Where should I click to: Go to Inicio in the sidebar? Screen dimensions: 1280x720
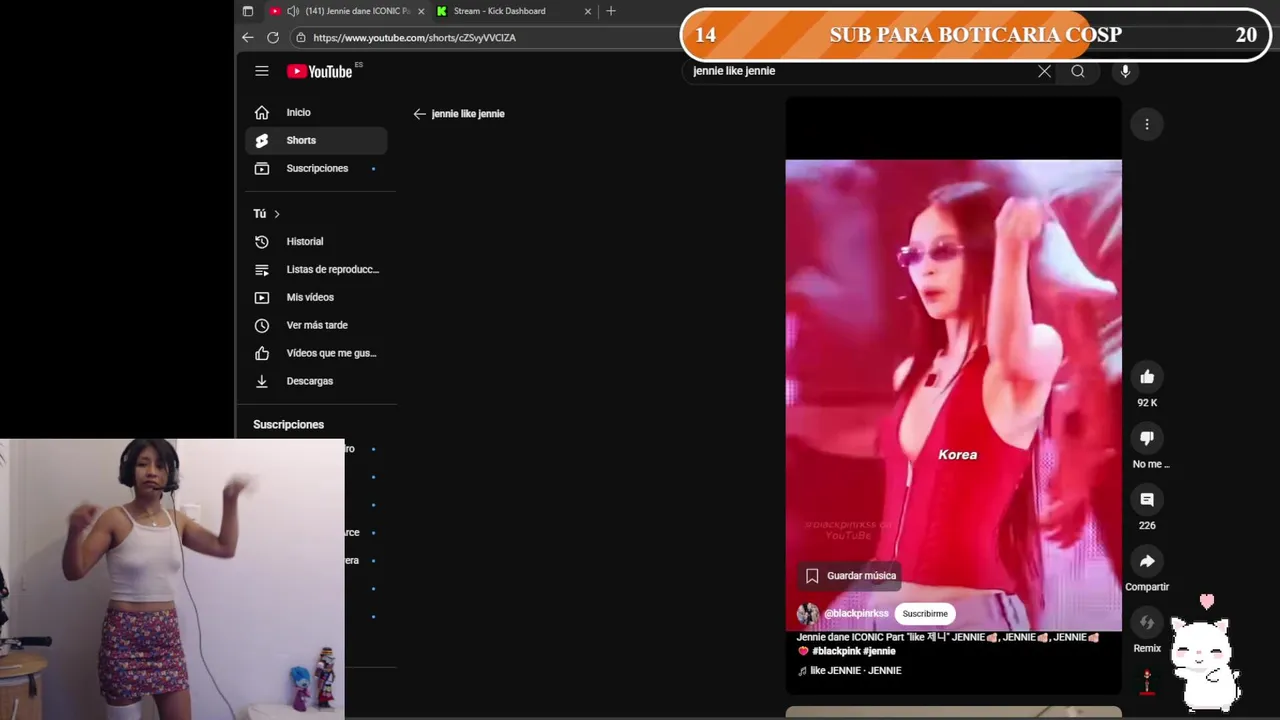tap(316, 112)
